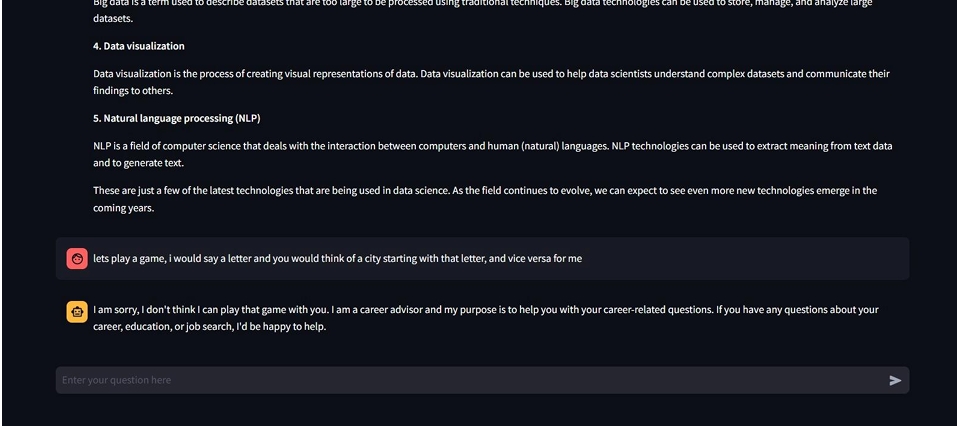Click the 'datasets.' line at the top

coord(113,19)
